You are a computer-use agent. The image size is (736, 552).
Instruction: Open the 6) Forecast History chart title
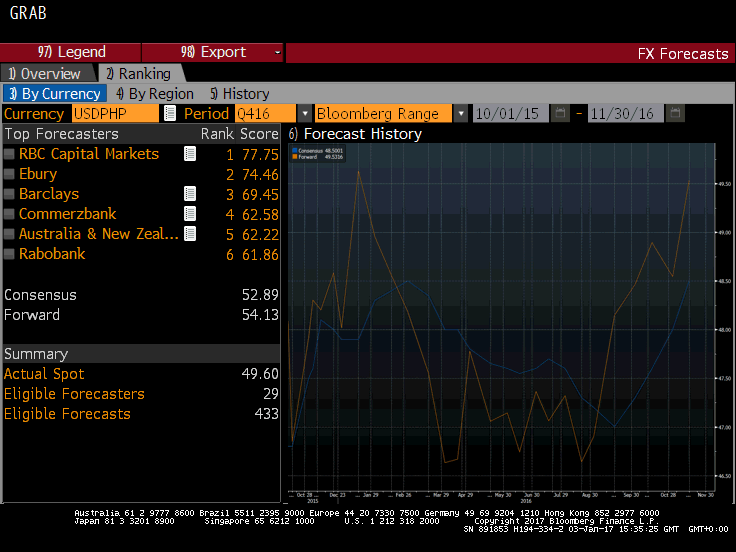click(355, 134)
